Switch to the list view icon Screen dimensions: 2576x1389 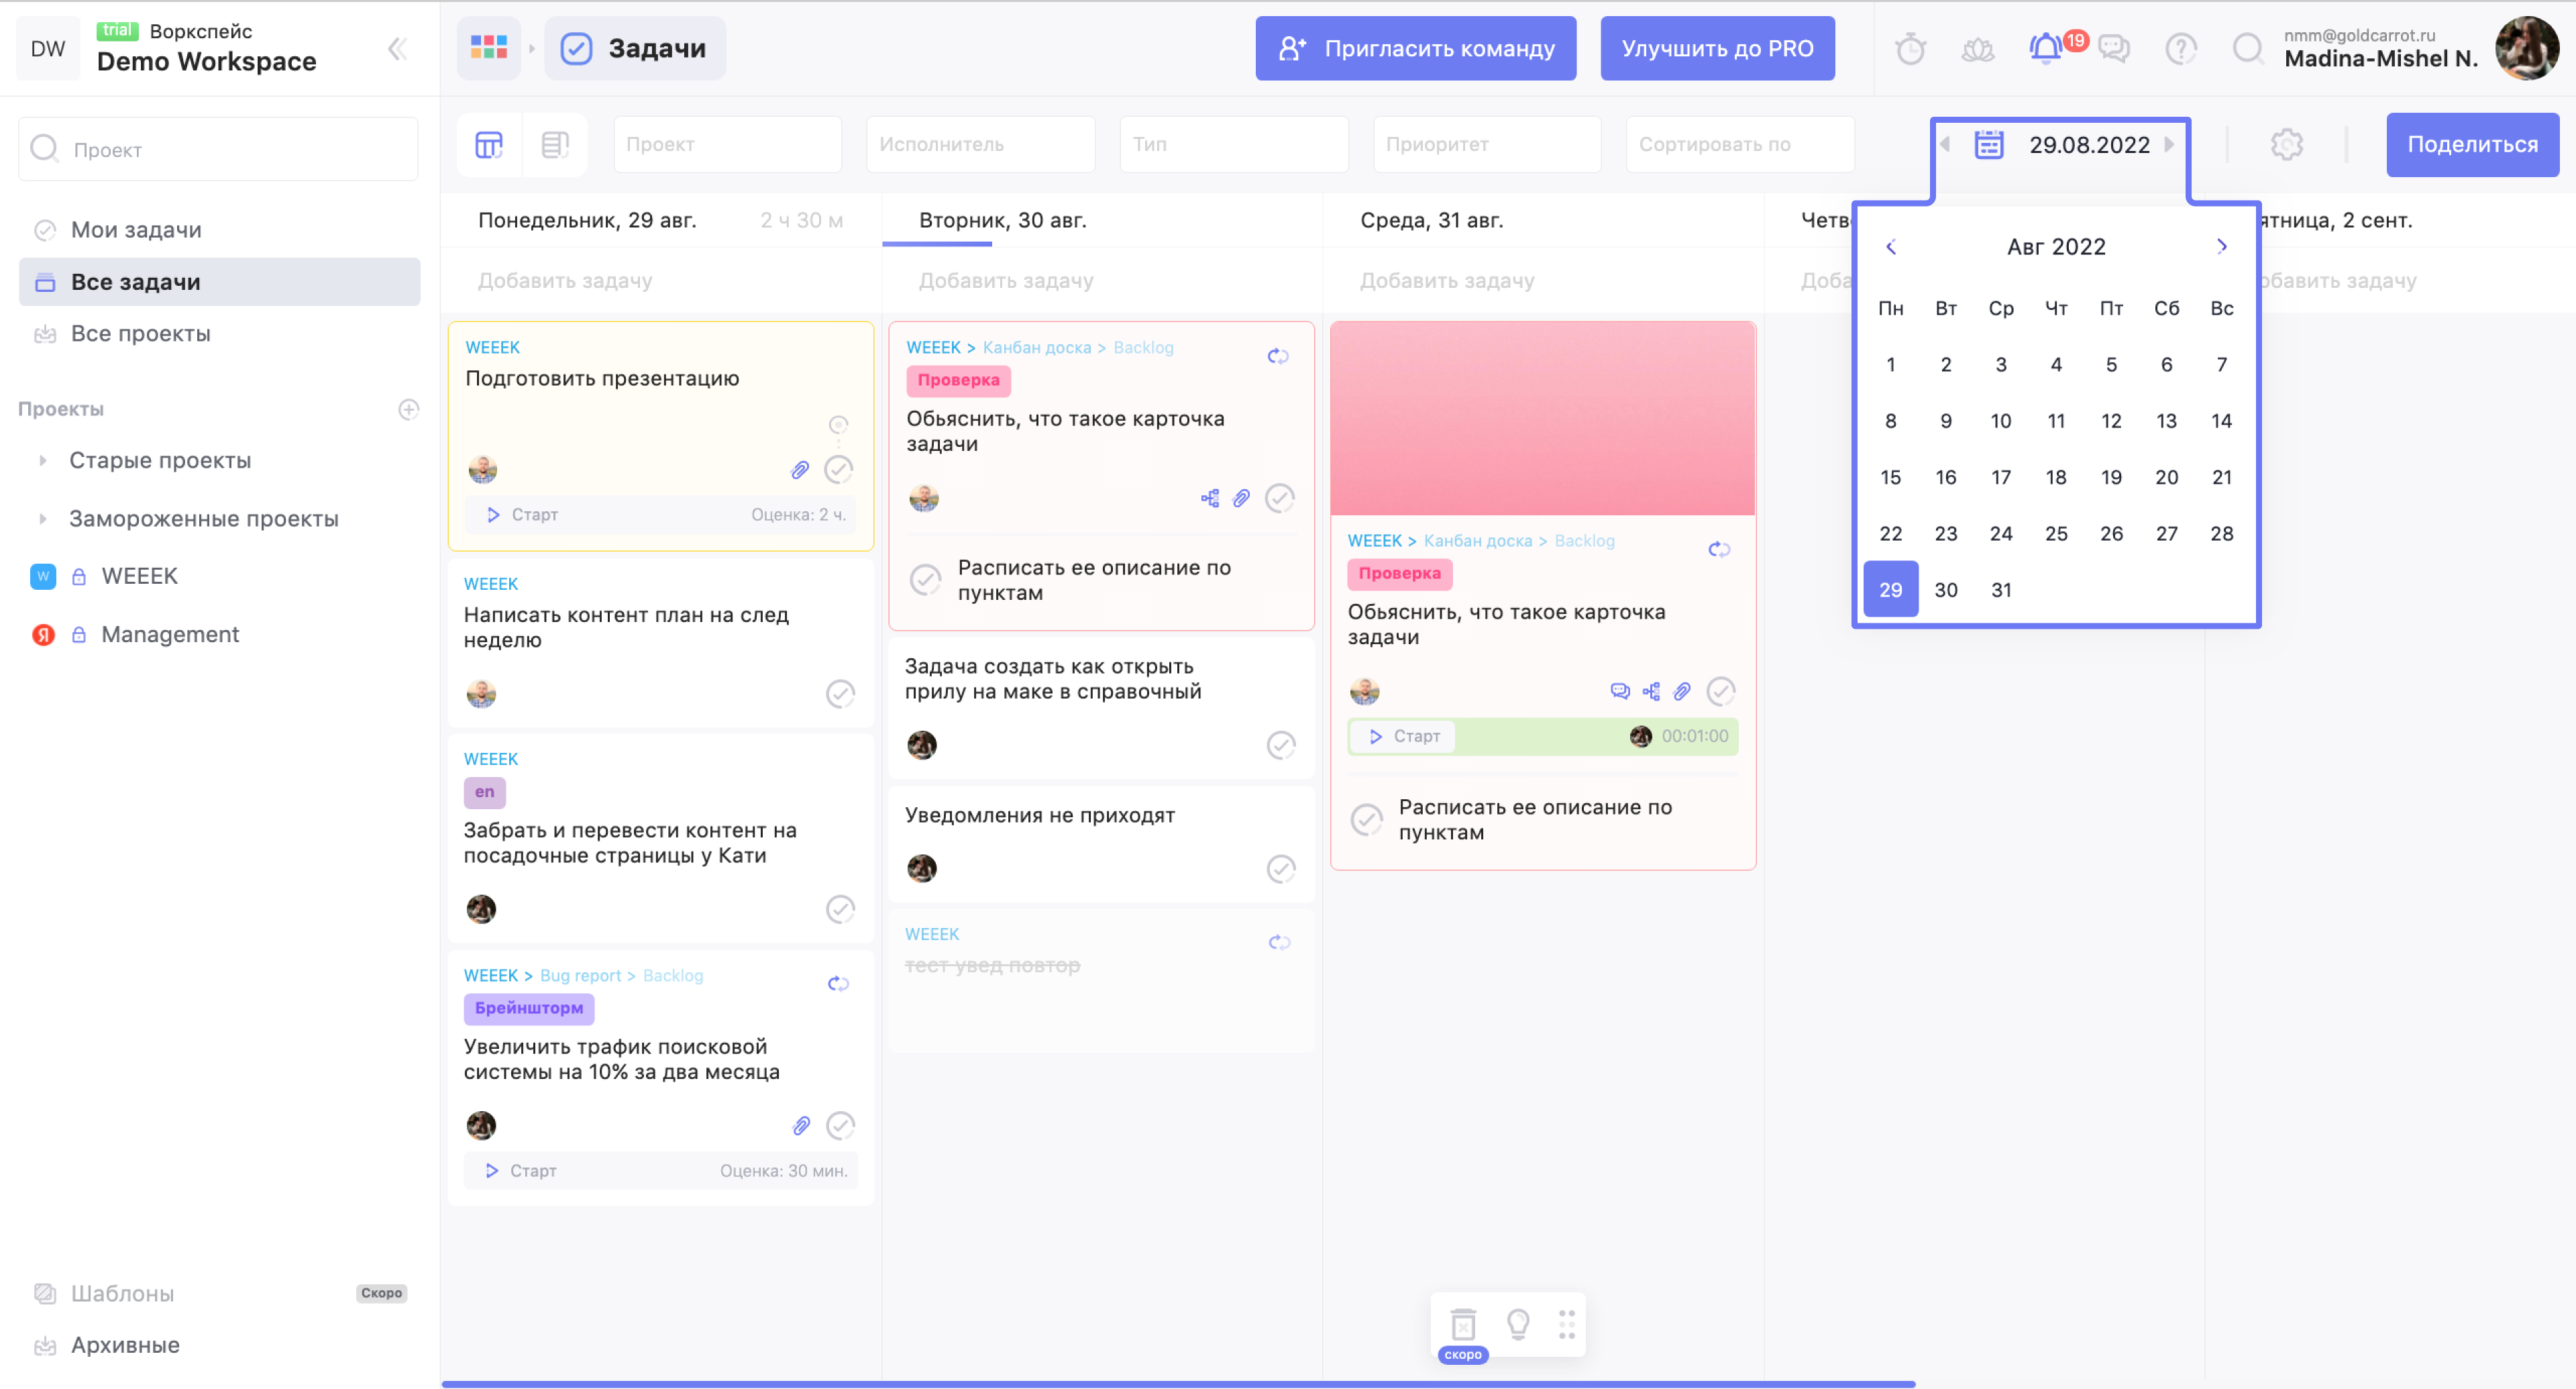[x=554, y=145]
